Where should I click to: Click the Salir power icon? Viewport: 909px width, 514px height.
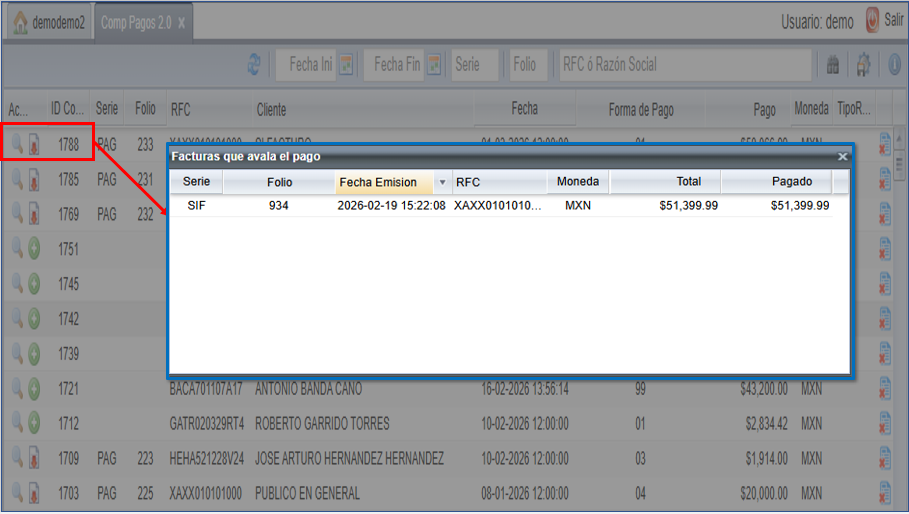[872, 21]
